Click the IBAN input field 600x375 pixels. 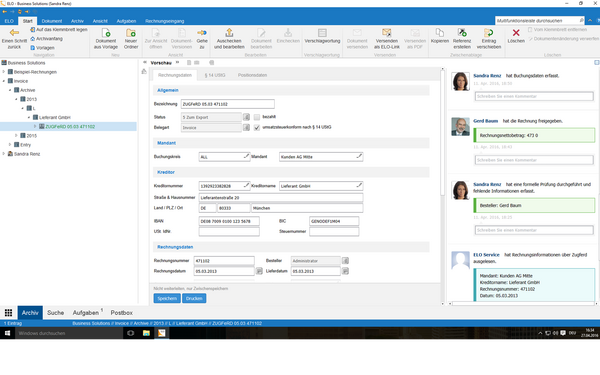point(229,221)
